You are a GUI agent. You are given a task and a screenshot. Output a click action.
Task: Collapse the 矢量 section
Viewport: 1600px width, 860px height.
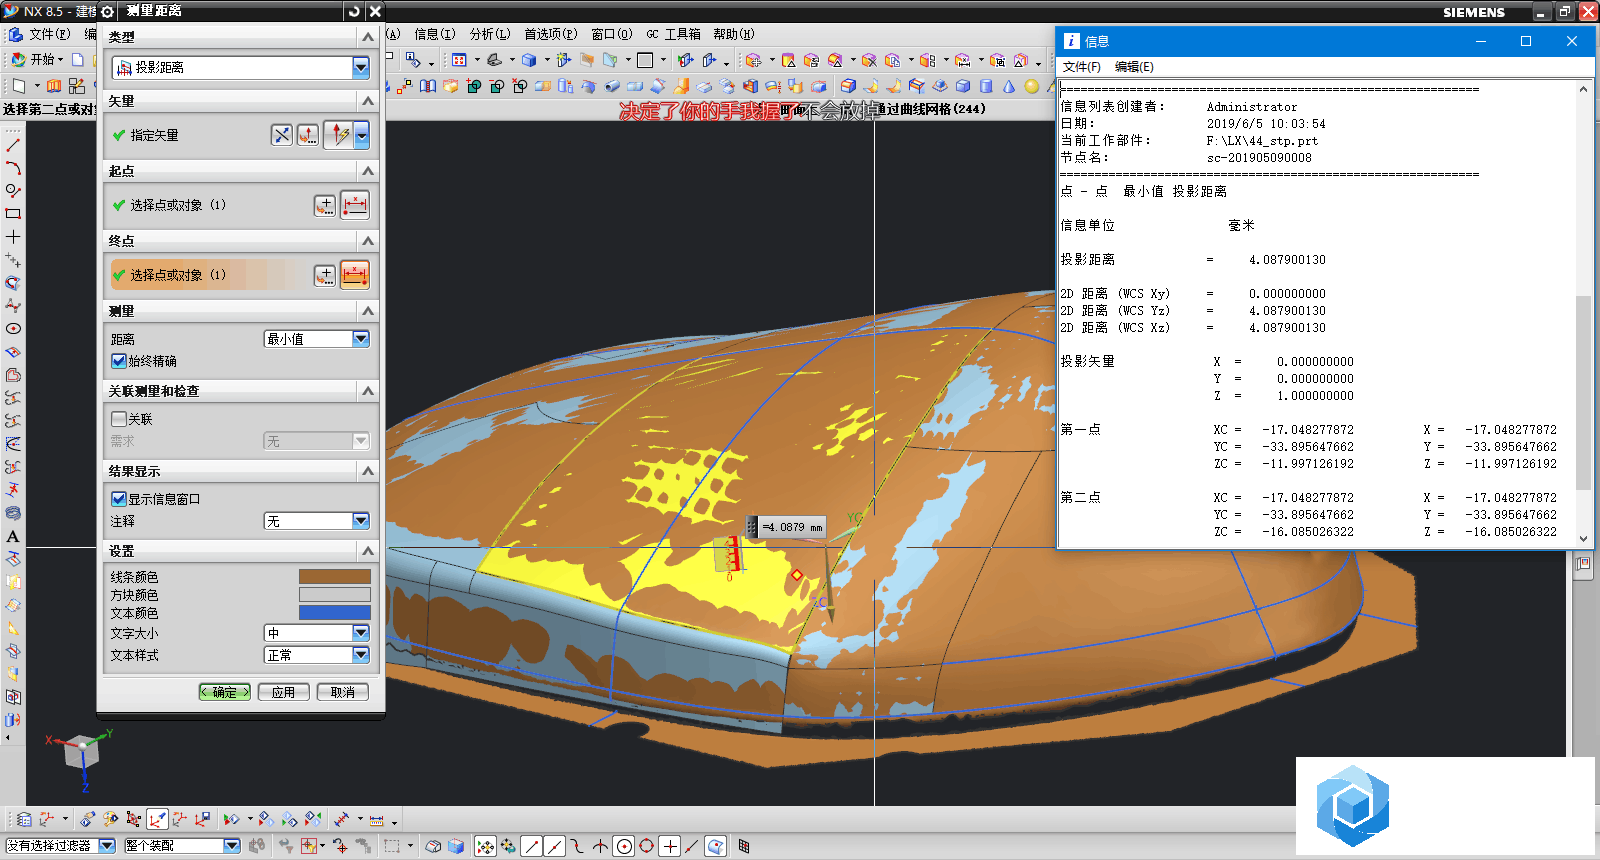pos(368,101)
